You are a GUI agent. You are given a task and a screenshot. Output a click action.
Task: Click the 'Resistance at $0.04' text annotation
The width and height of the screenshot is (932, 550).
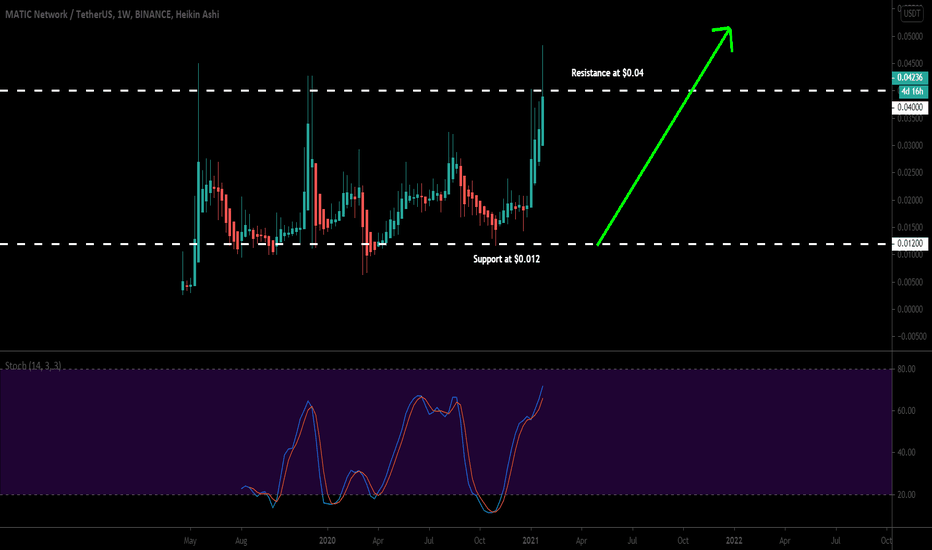[607, 73]
